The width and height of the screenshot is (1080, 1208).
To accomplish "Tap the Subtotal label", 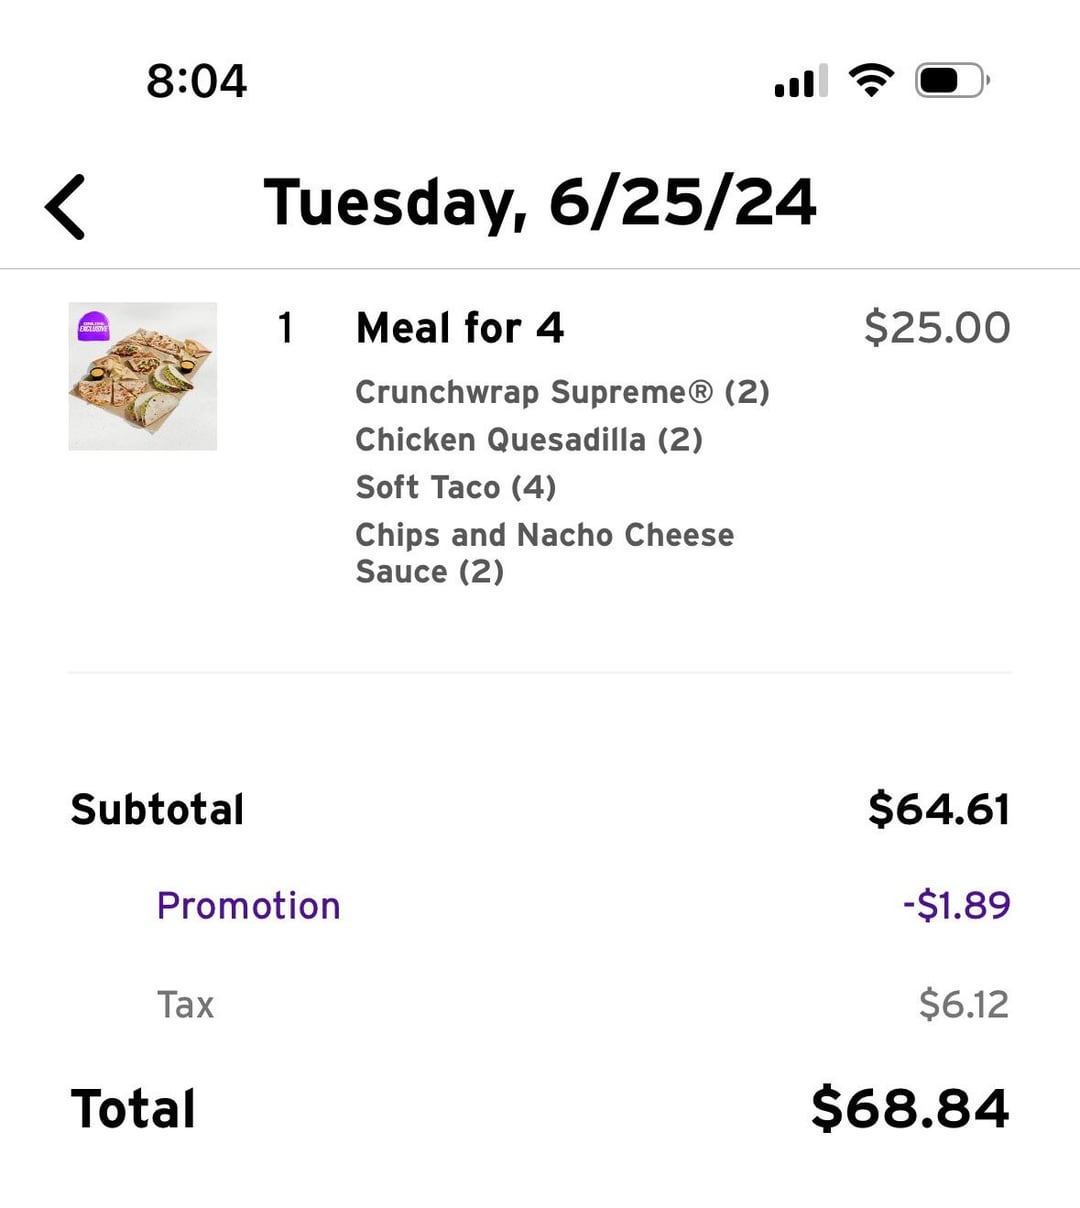I will (157, 810).
